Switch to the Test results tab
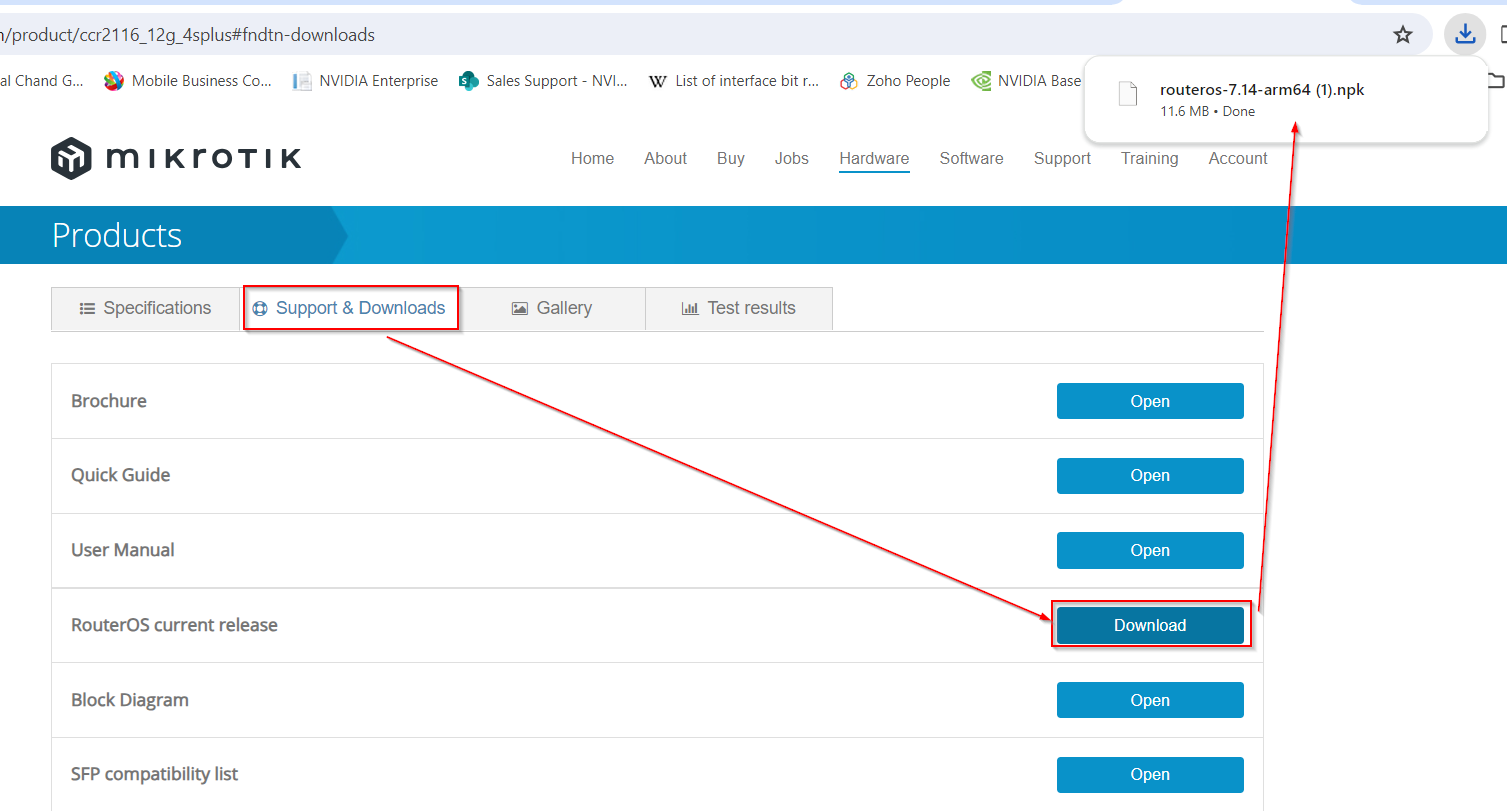 pyautogui.click(x=739, y=308)
